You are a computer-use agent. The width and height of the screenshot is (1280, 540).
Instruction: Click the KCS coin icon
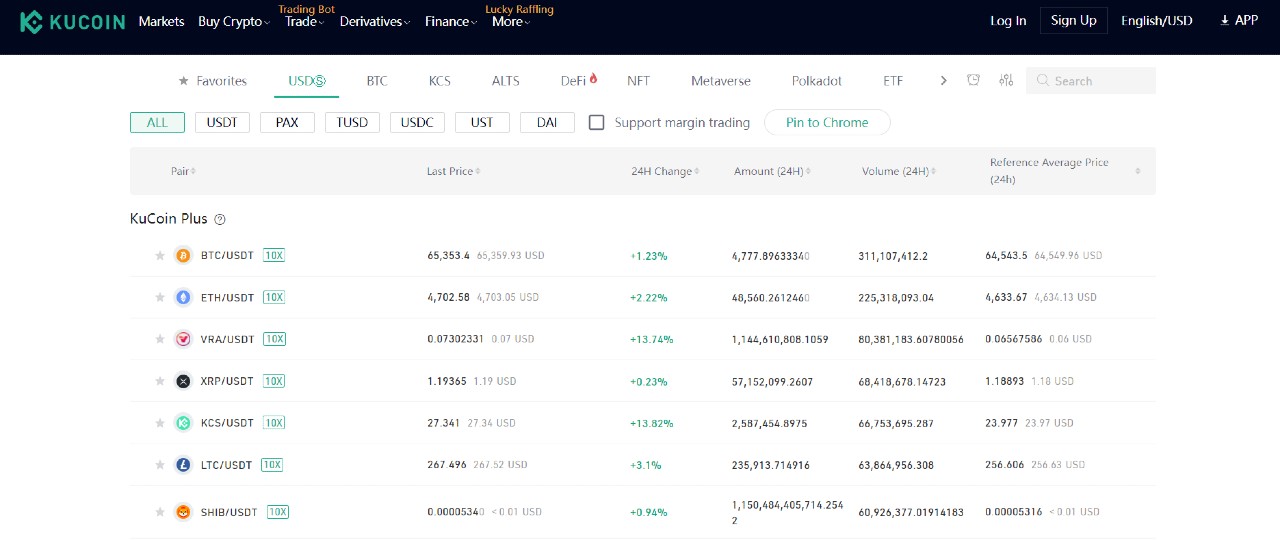(x=183, y=423)
